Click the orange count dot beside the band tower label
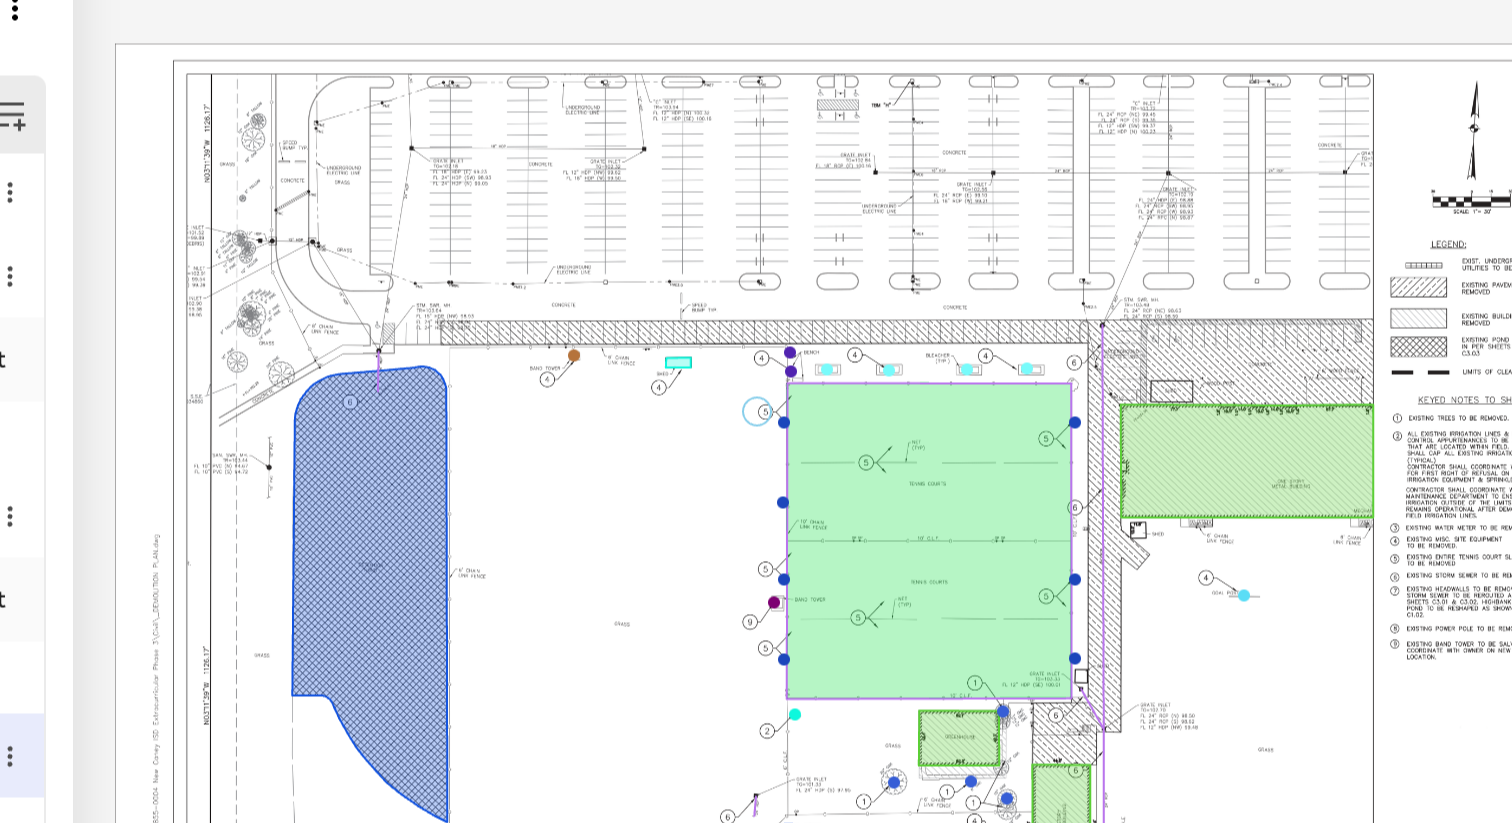1512x823 pixels. point(574,355)
